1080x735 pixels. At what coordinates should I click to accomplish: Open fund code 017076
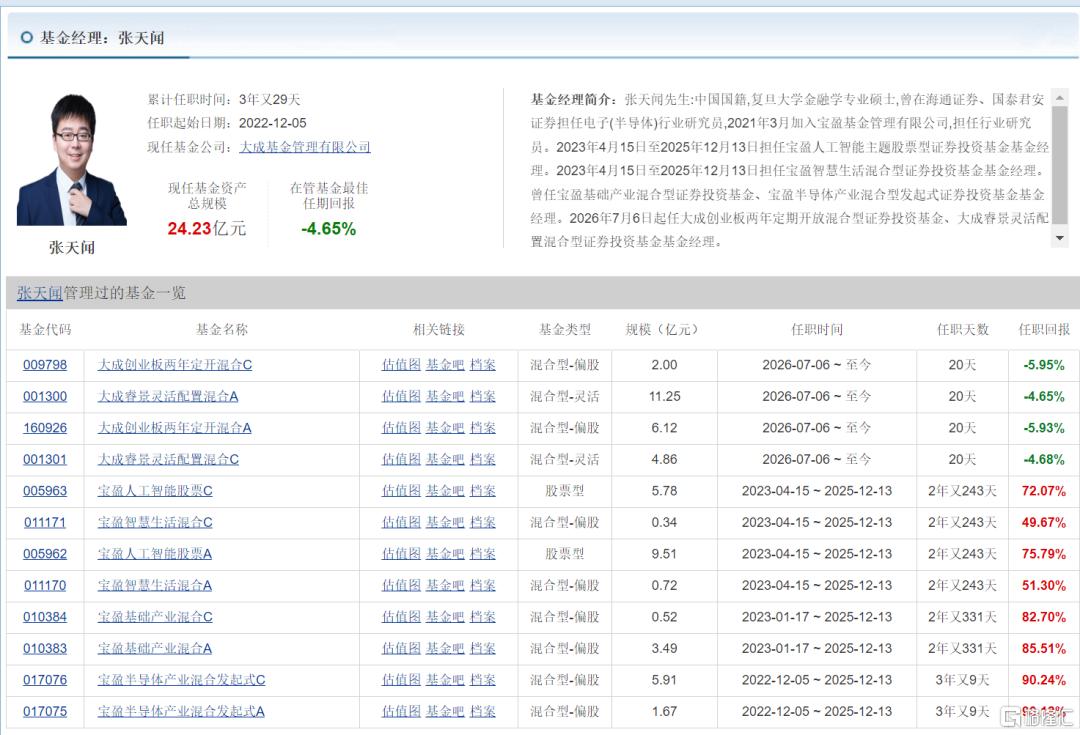(x=45, y=680)
